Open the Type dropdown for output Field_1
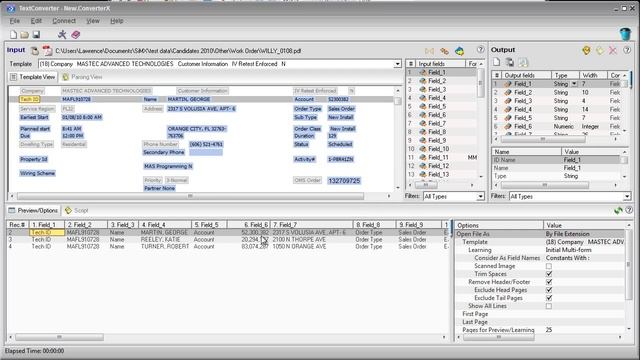 pyautogui.click(x=574, y=84)
